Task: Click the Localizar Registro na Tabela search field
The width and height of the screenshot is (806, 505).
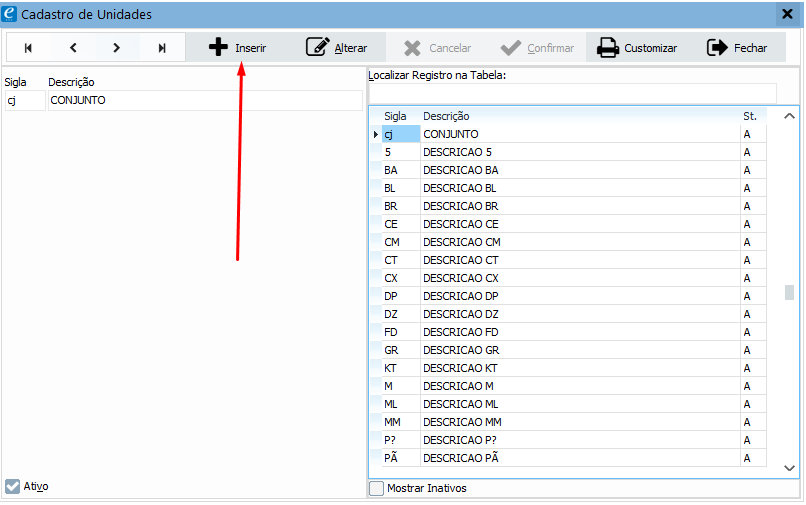Action: [572, 93]
